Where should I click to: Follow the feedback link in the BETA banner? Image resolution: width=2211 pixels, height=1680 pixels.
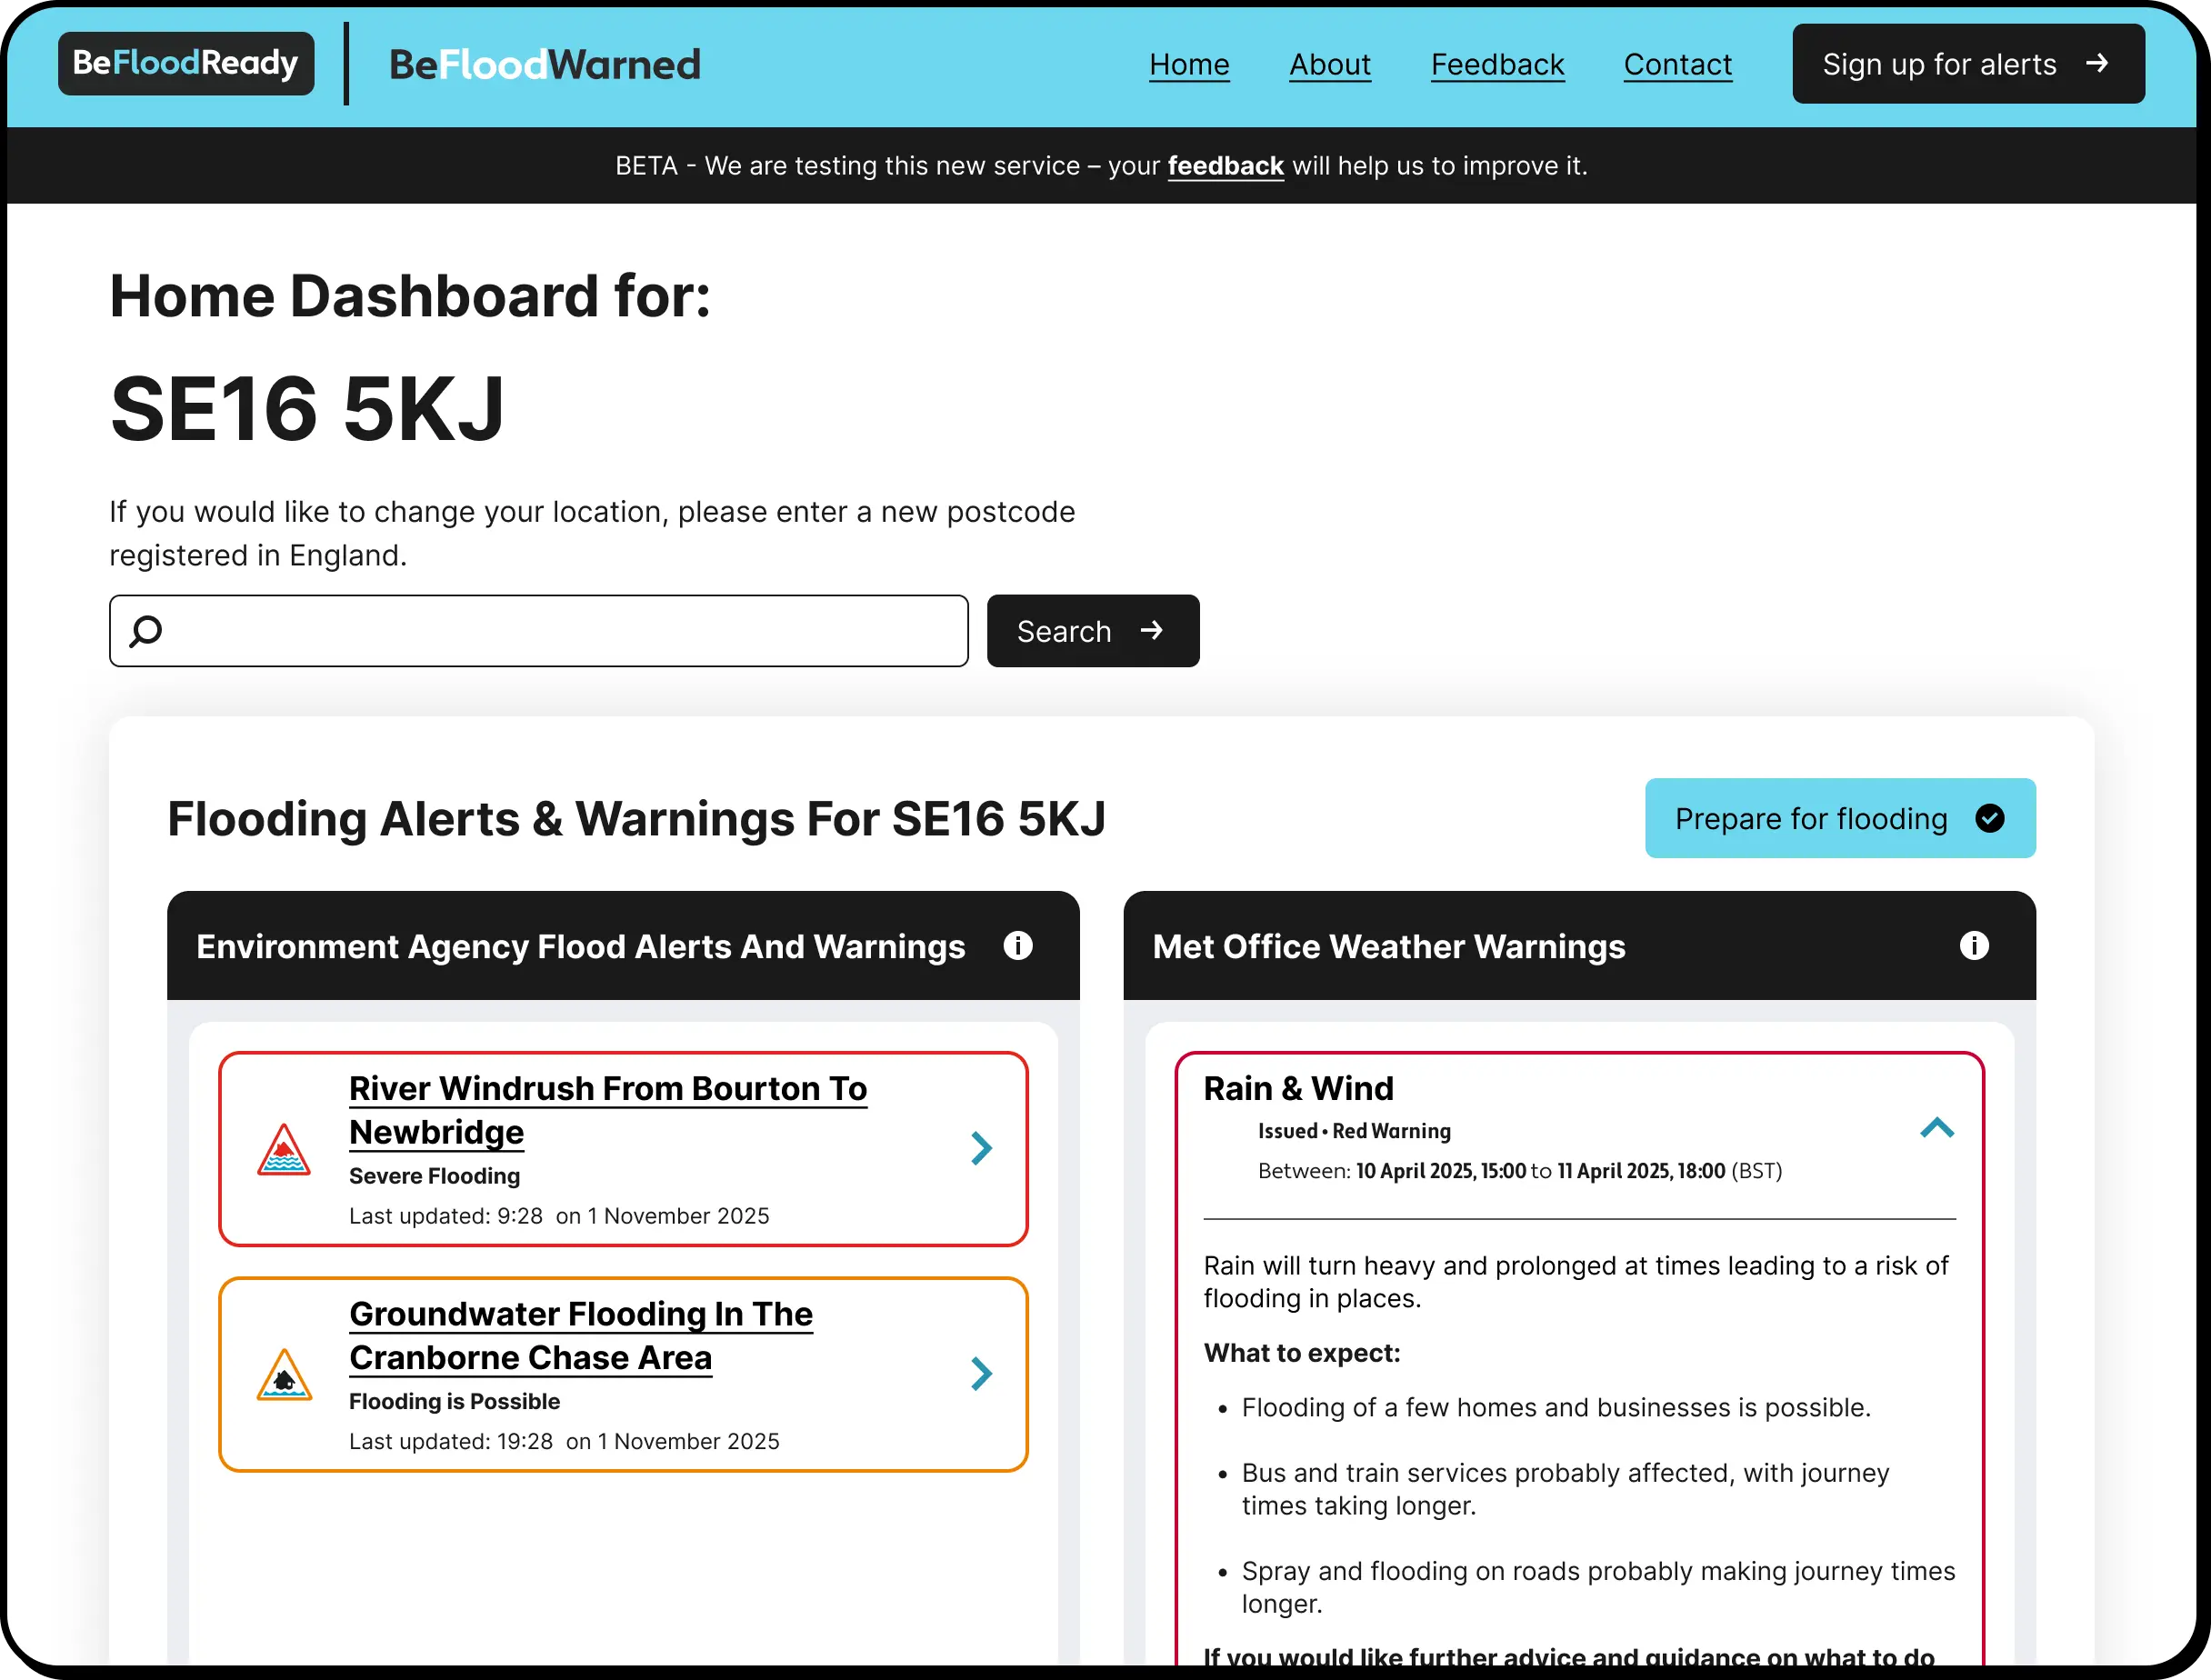click(1225, 166)
